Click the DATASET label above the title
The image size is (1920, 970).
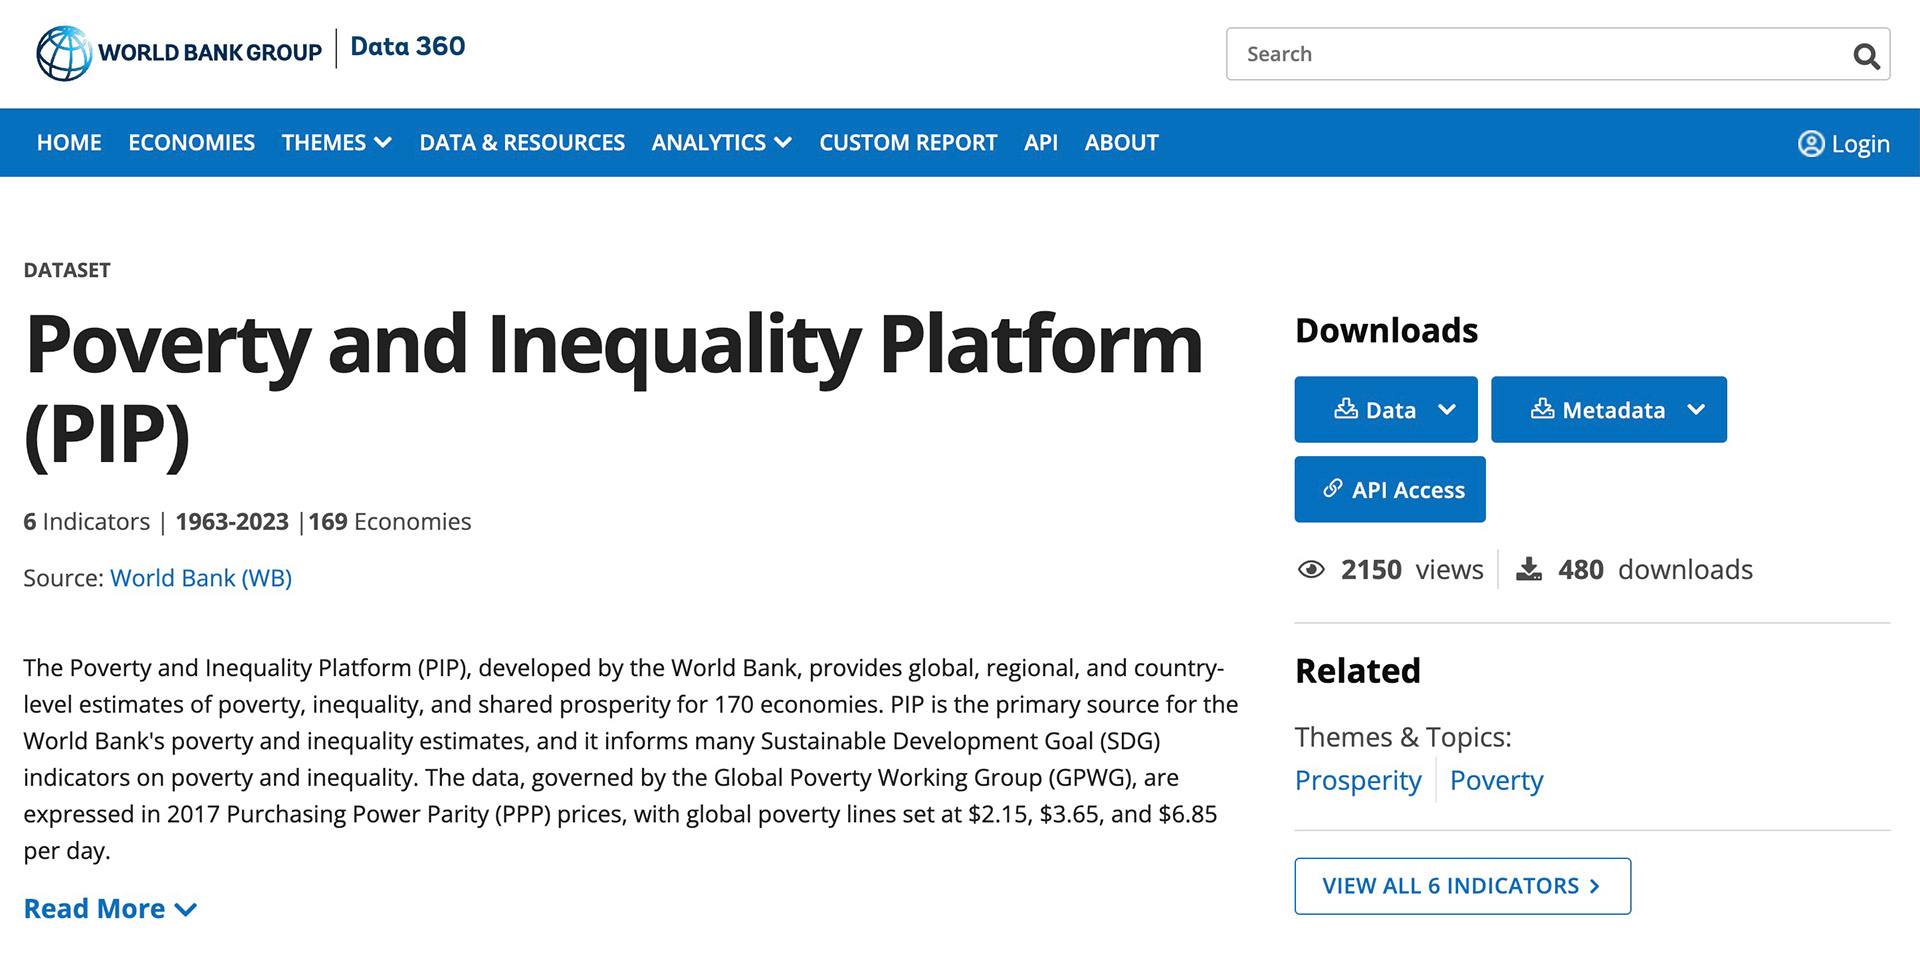67,270
